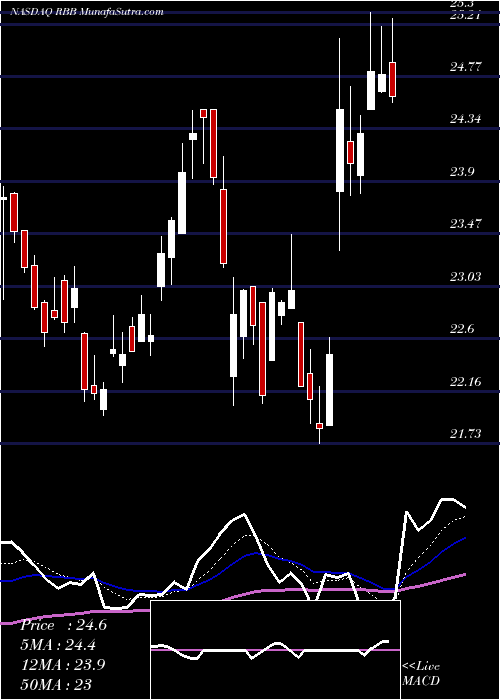Click inside the MACD inset chart

tap(275, 650)
